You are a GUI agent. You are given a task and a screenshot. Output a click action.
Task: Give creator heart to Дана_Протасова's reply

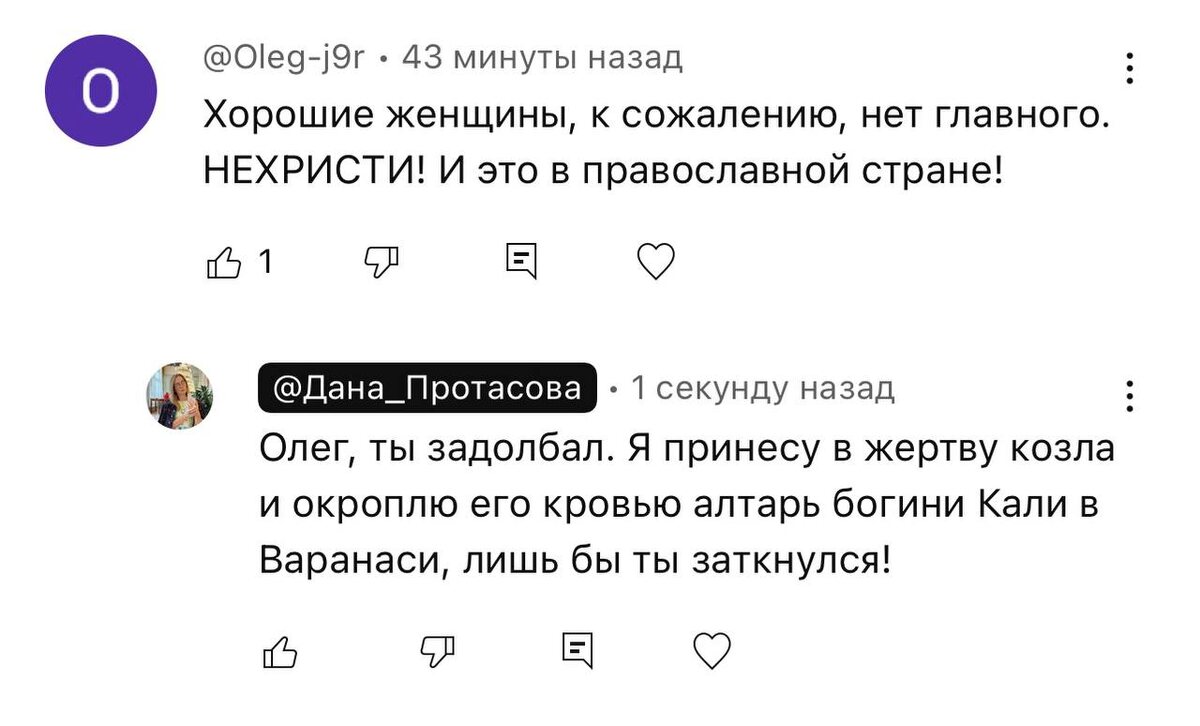tap(712, 652)
